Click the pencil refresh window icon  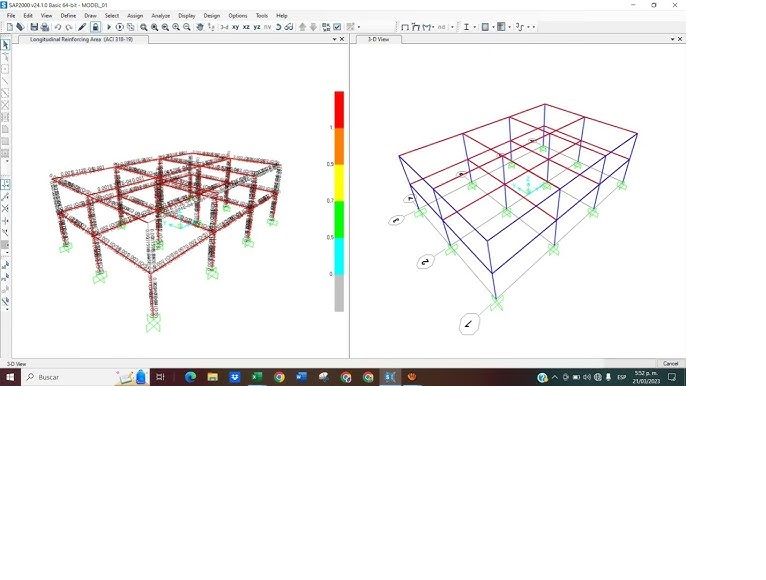(x=82, y=27)
